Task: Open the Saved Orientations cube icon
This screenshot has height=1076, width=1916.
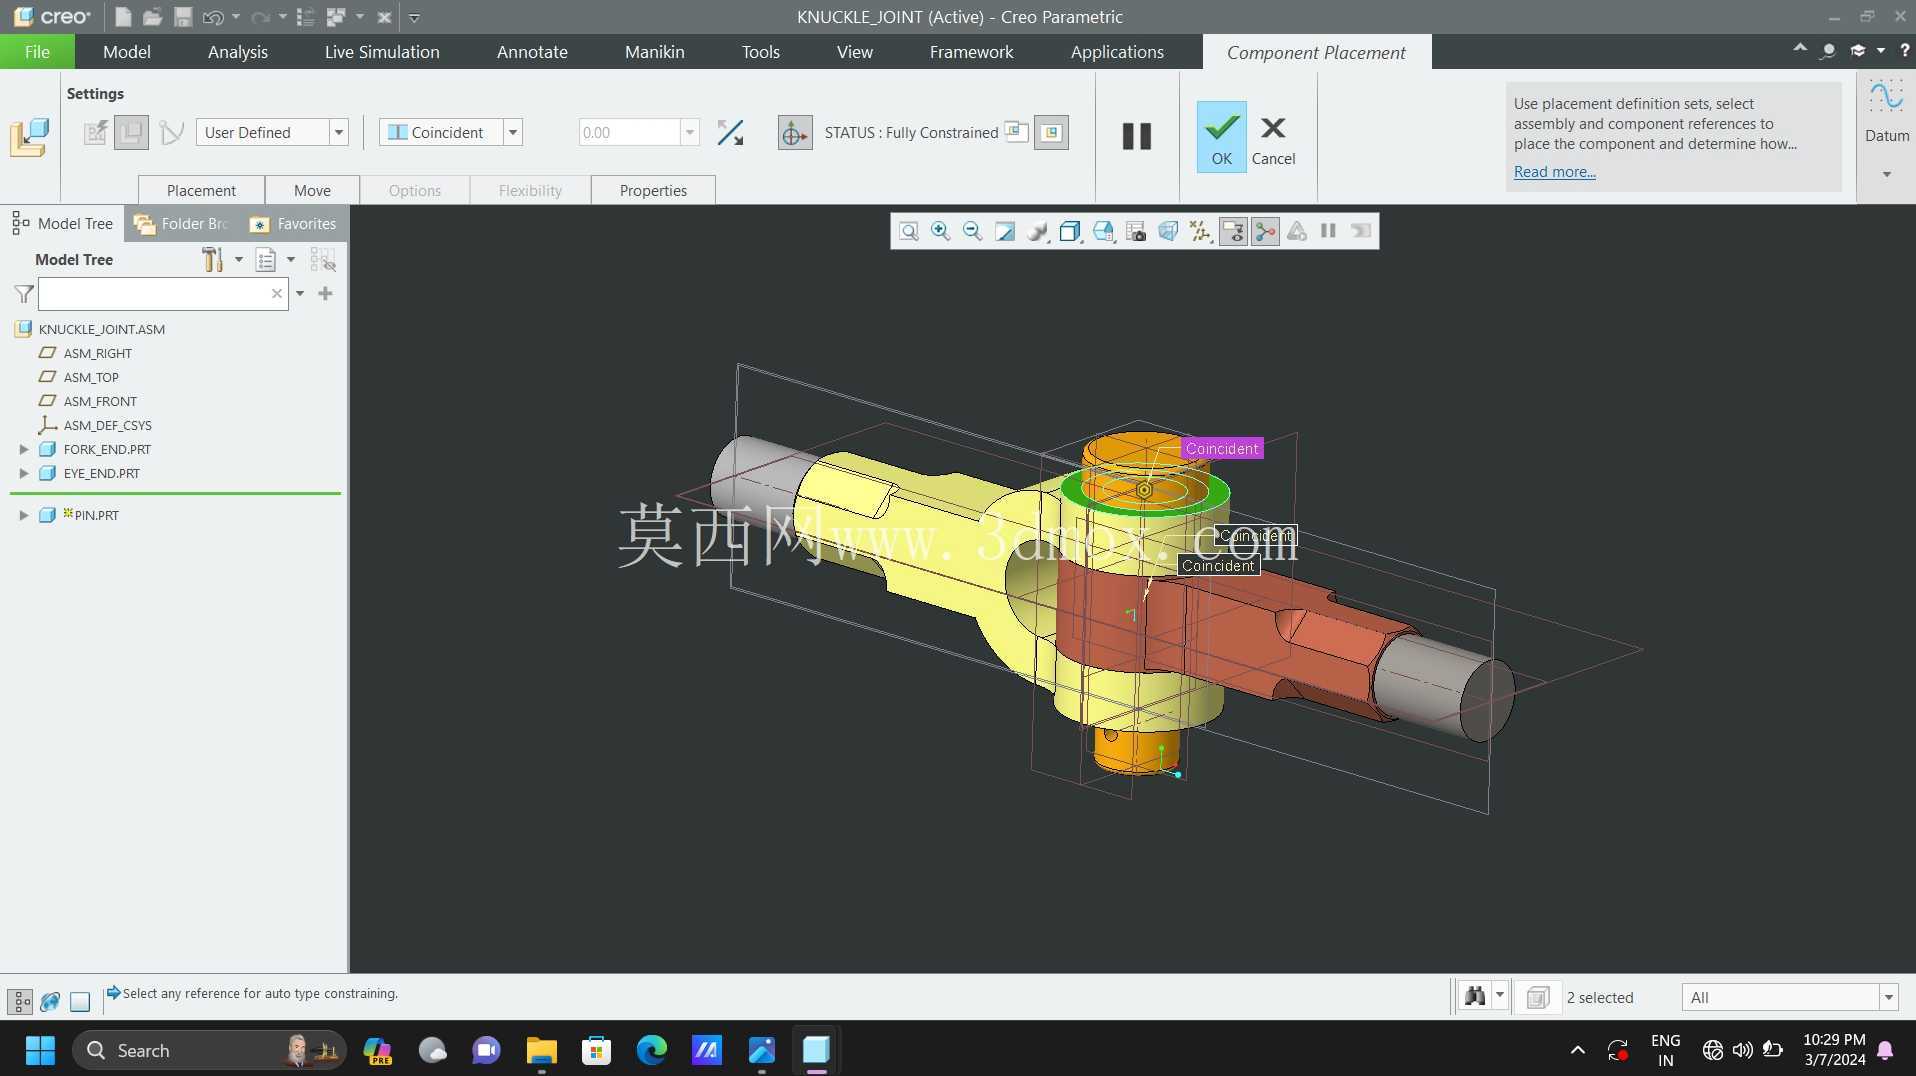Action: [1070, 232]
